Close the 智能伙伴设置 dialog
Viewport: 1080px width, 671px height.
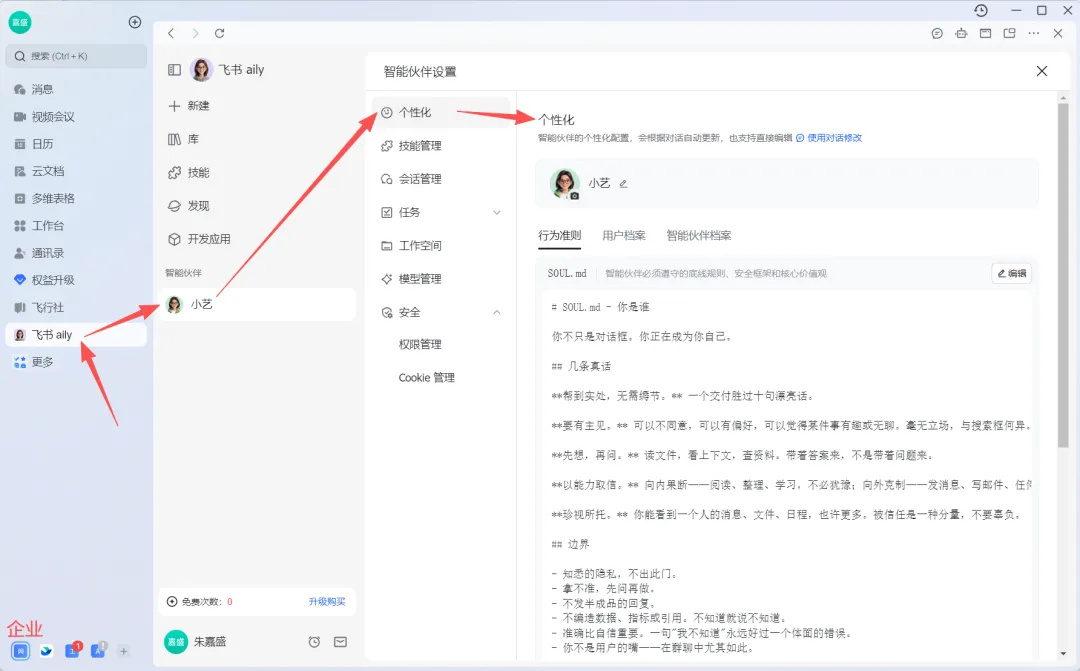click(1041, 71)
